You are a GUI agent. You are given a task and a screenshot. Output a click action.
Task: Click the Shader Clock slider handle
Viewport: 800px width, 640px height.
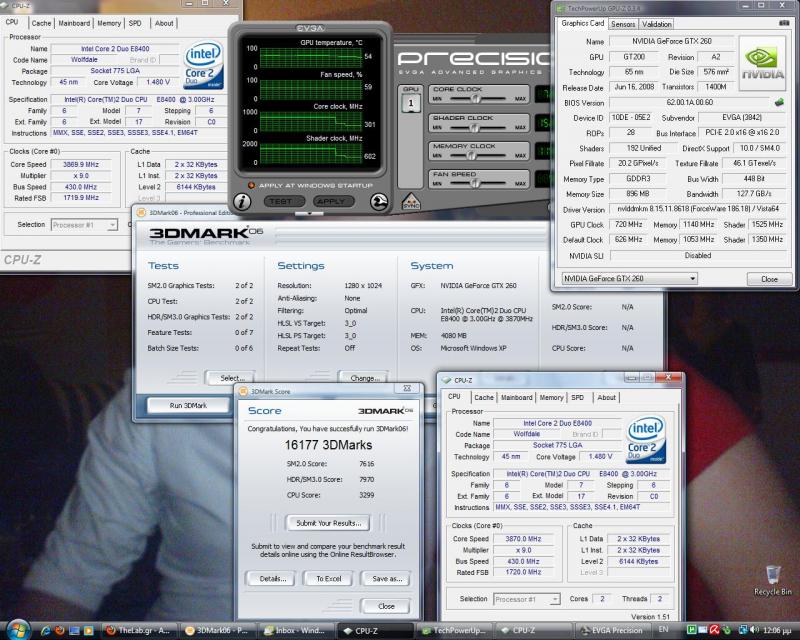click(x=475, y=127)
